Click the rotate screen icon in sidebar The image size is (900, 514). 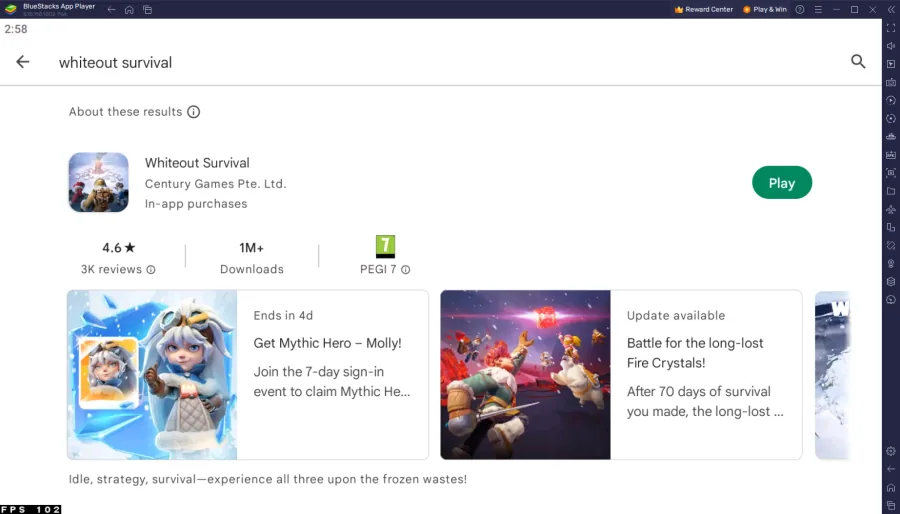891,246
